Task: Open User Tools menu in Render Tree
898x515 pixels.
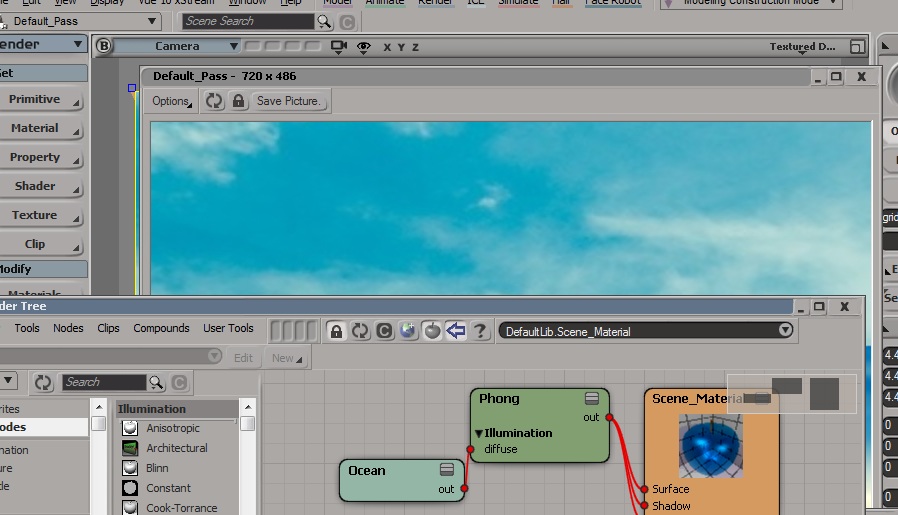Action: coord(228,328)
